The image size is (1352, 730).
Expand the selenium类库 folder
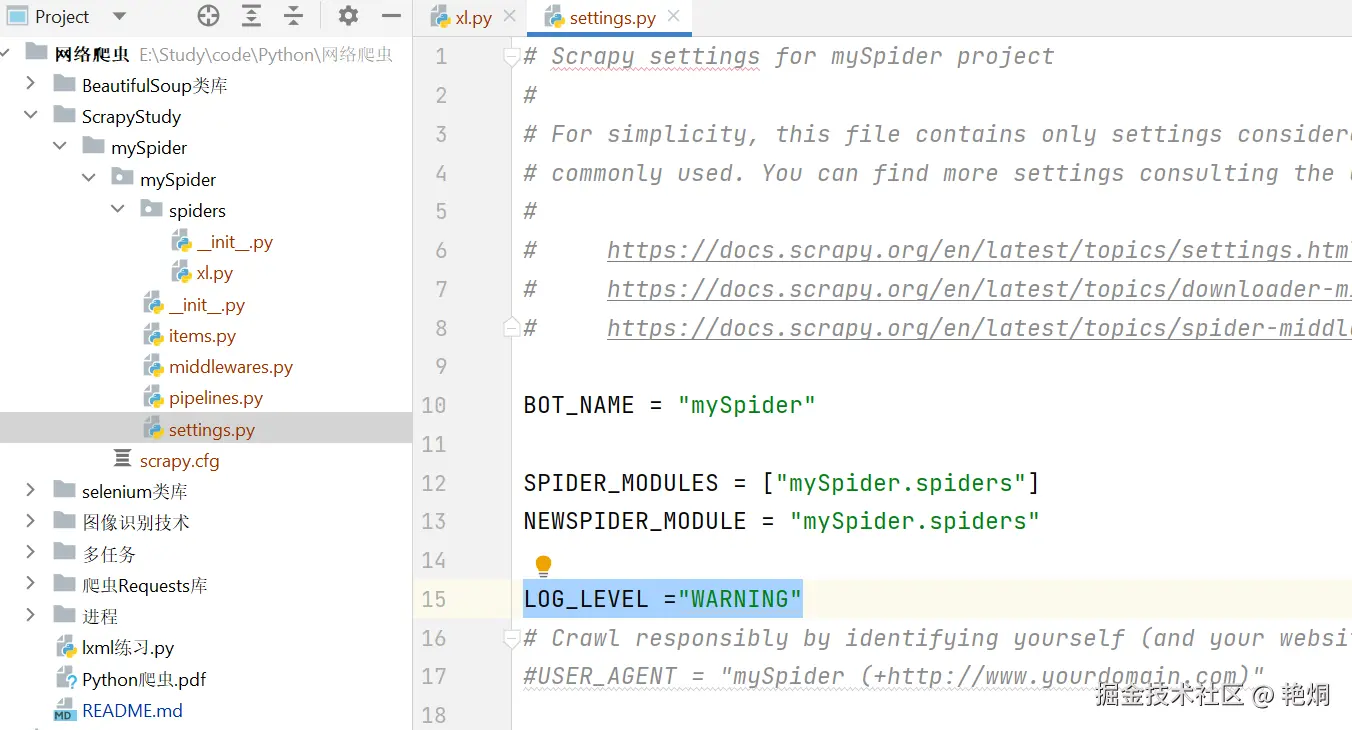coord(31,491)
